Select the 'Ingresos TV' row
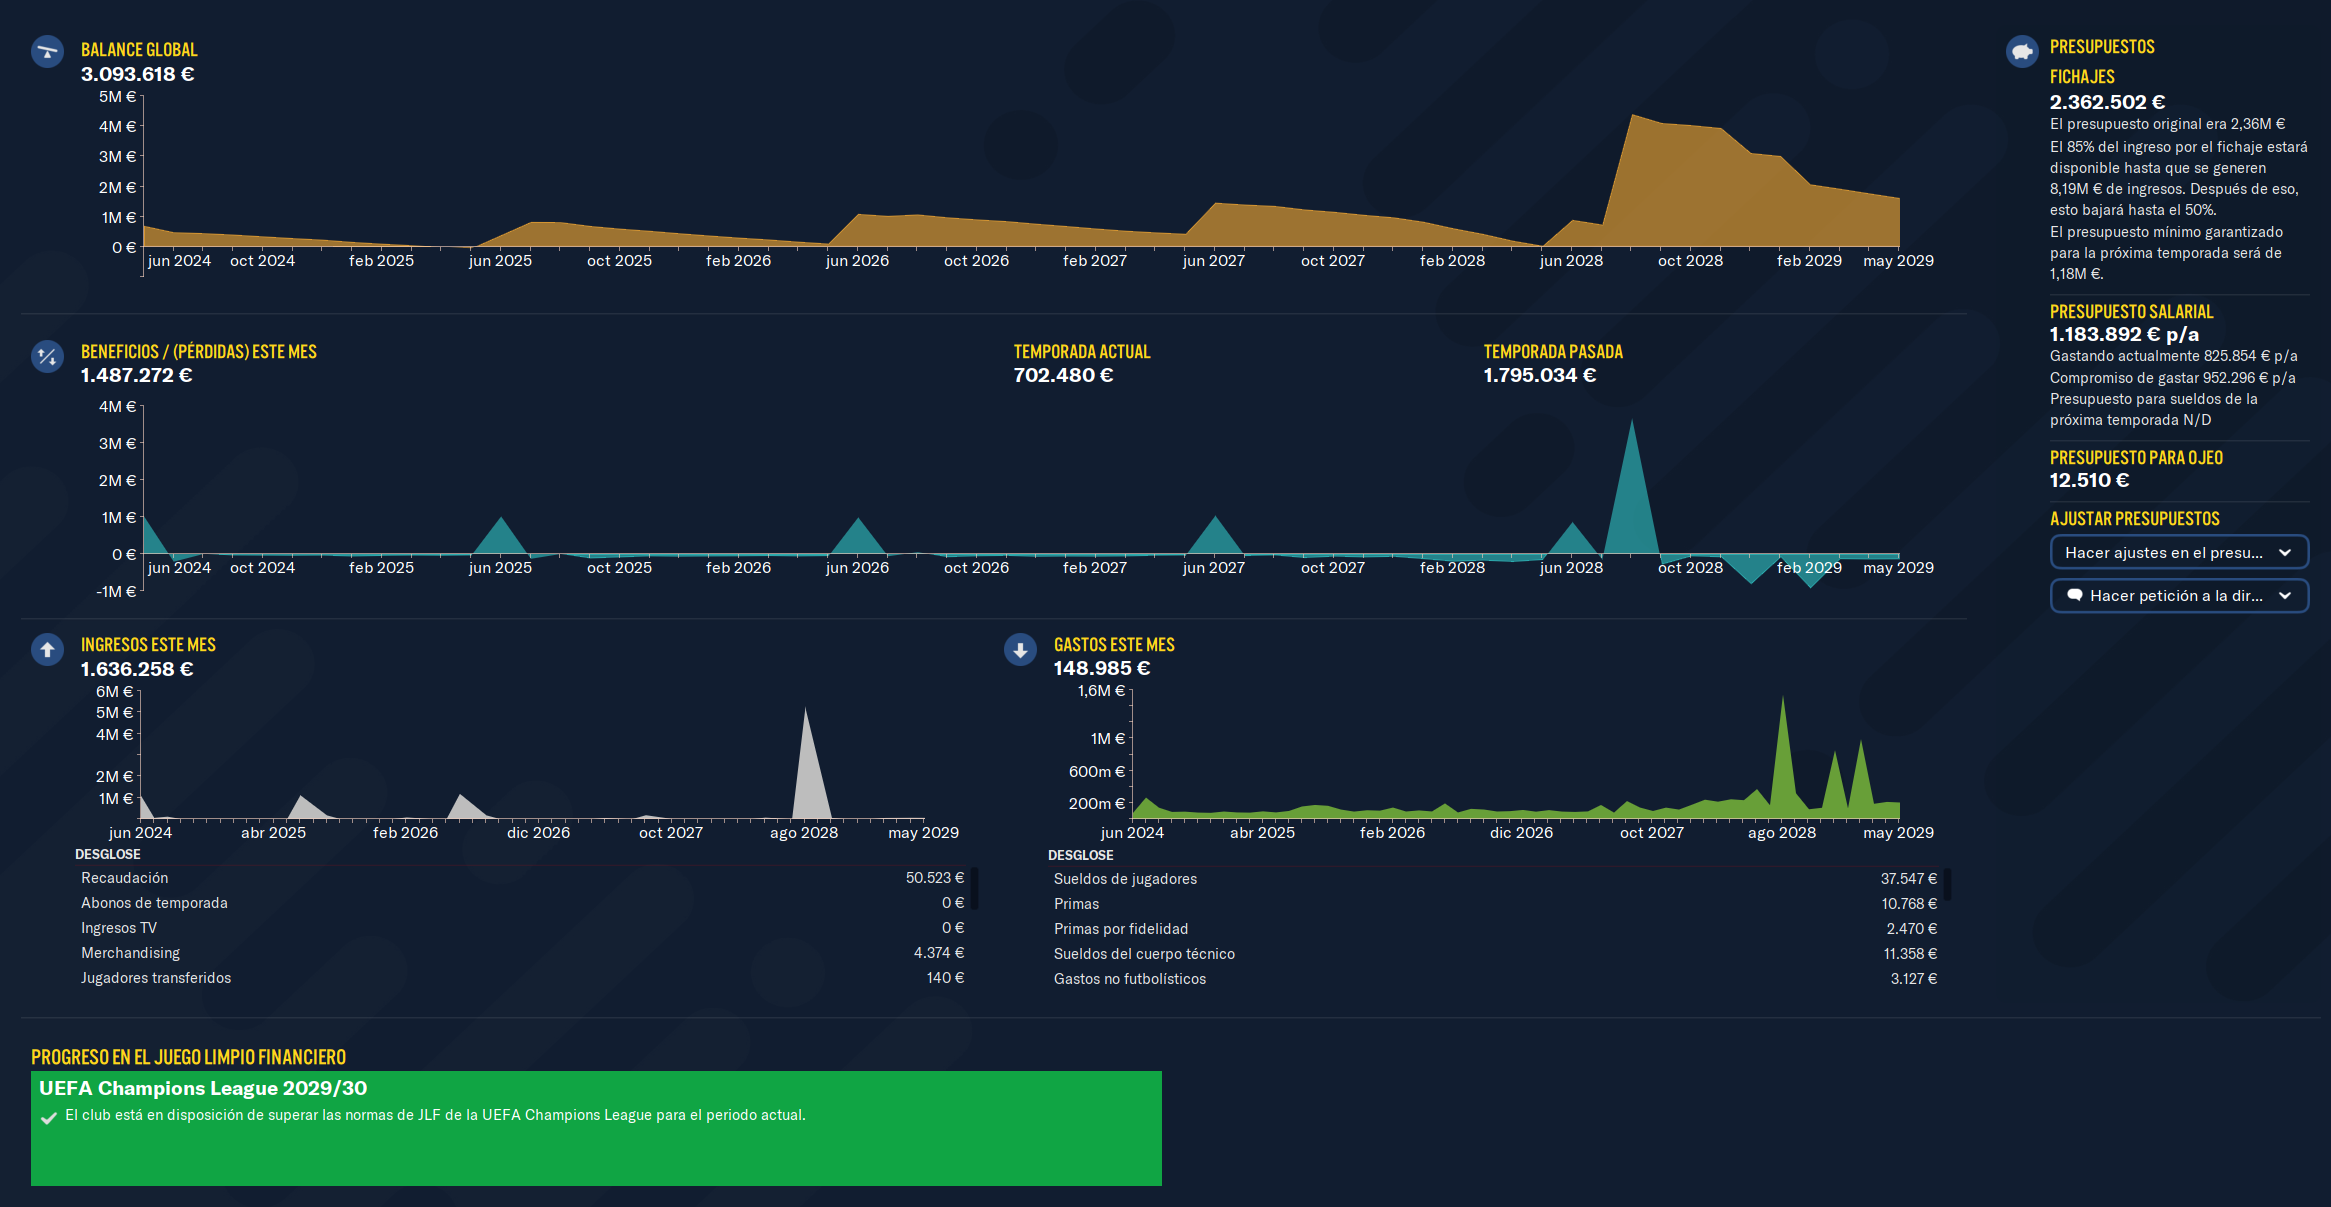 pos(522,928)
